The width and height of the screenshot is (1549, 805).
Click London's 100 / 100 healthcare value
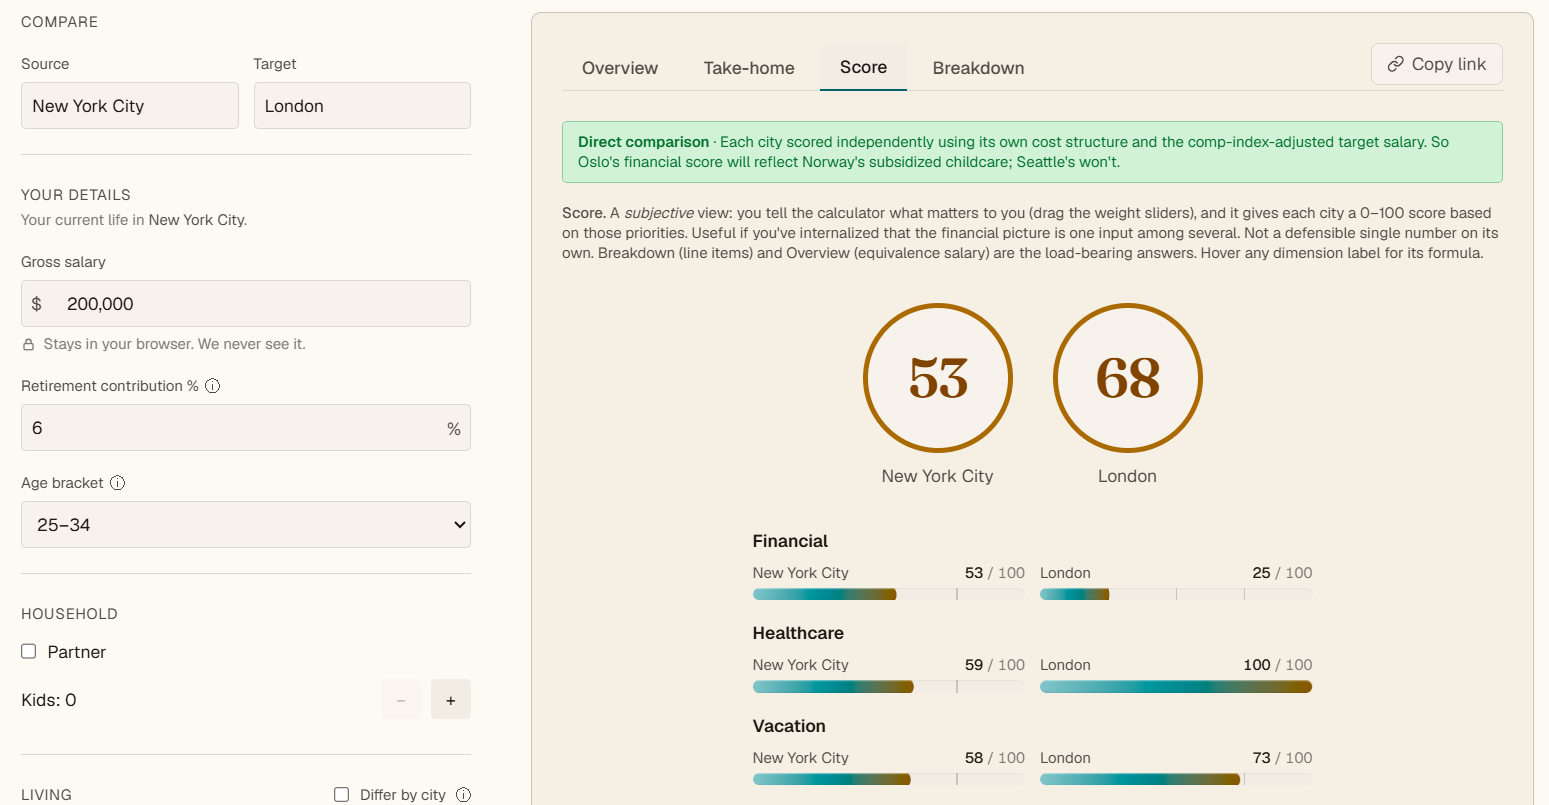coord(1278,665)
